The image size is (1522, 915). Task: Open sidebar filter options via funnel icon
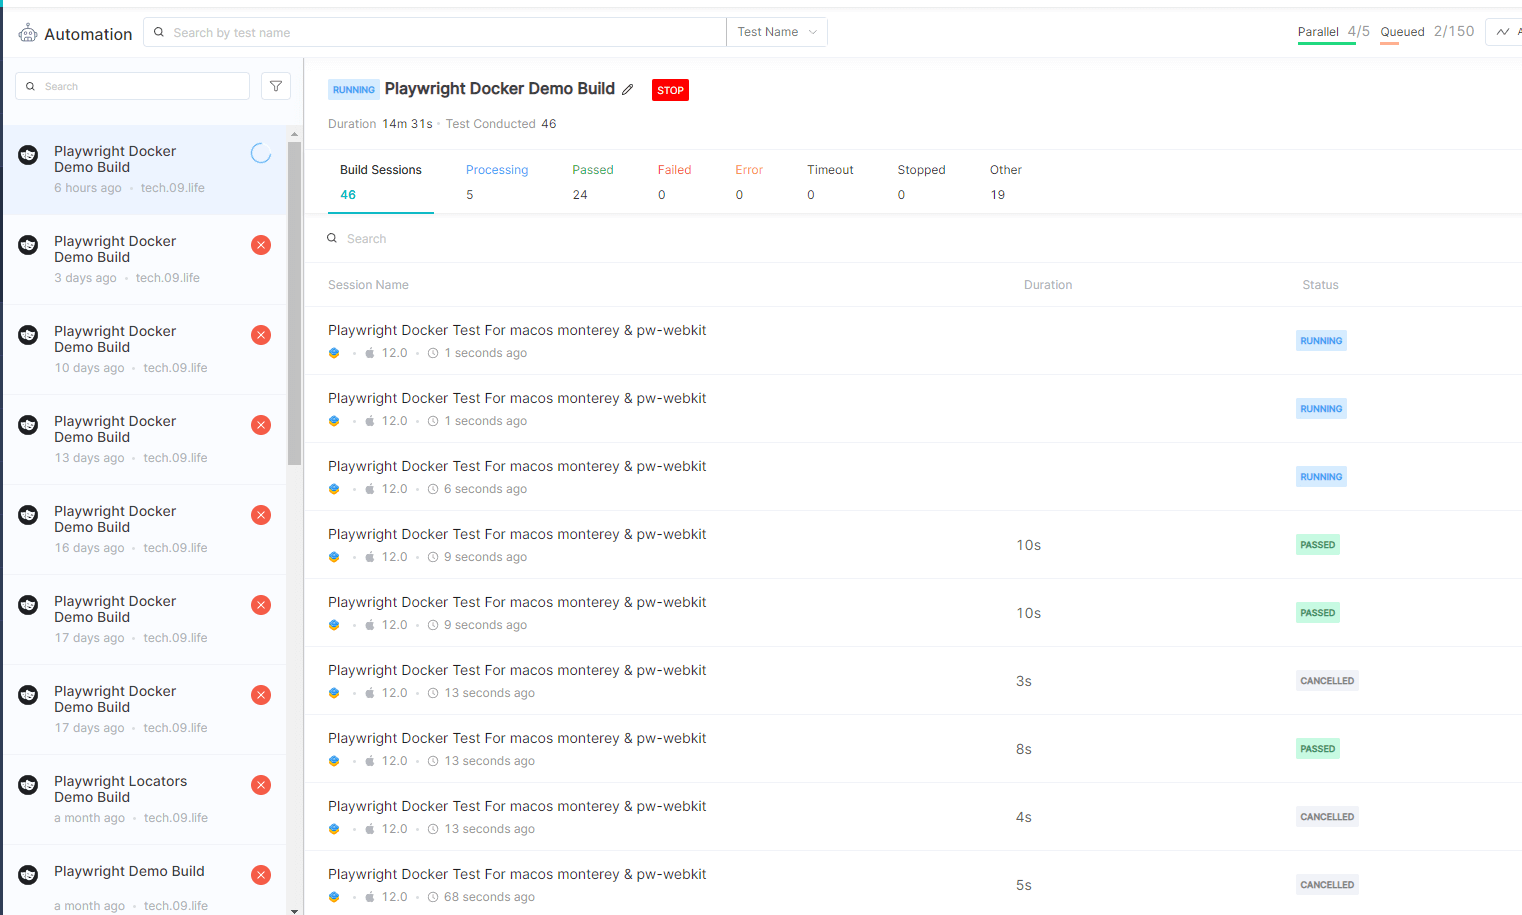[275, 85]
